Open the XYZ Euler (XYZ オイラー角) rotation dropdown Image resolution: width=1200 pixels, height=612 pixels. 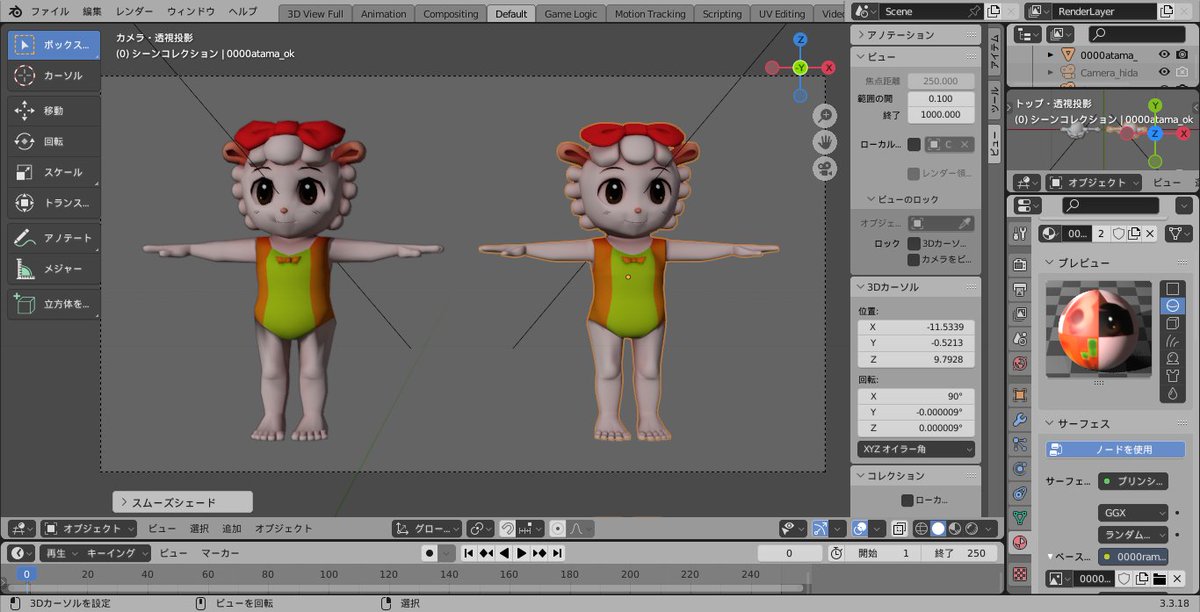[915, 449]
